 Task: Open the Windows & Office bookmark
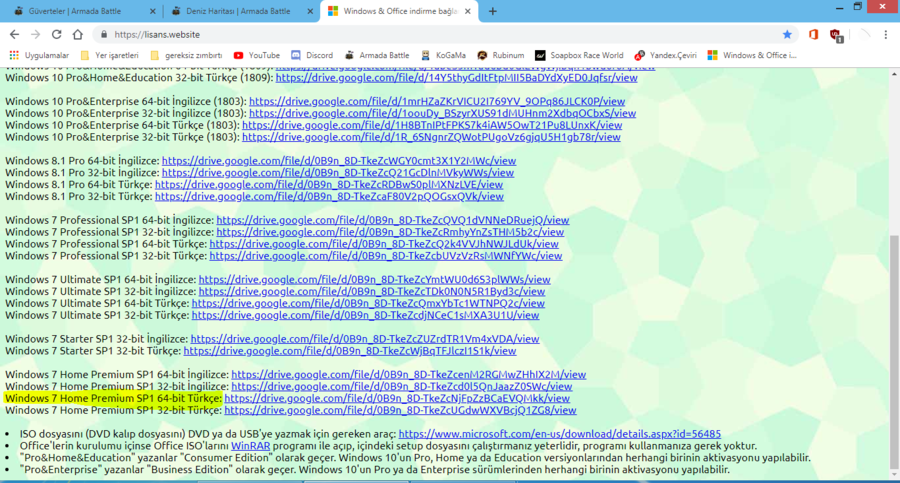(x=752, y=55)
